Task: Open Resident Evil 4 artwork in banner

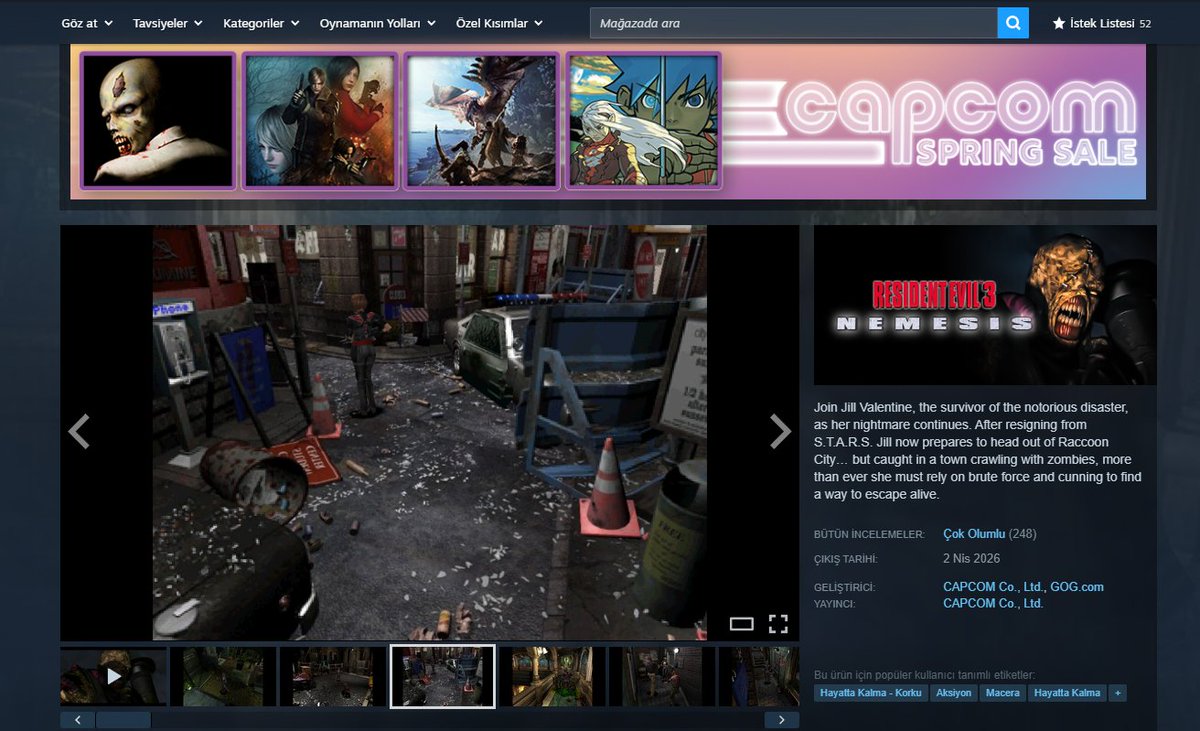Action: point(320,121)
